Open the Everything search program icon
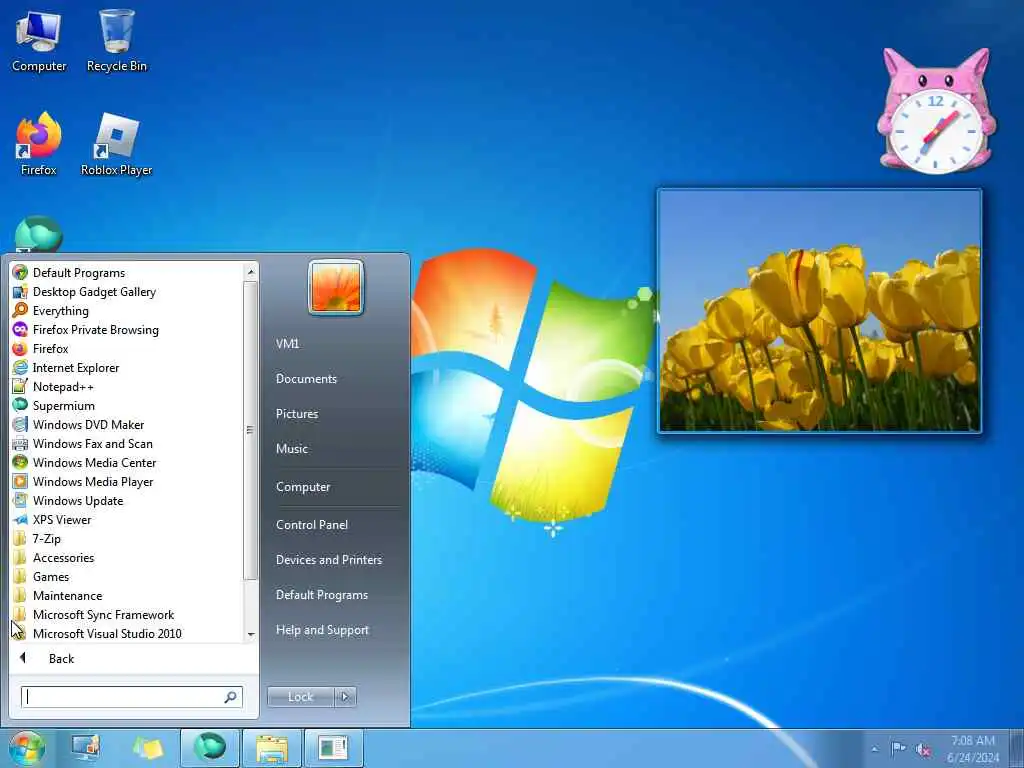This screenshot has width=1024, height=768. click(x=20, y=310)
